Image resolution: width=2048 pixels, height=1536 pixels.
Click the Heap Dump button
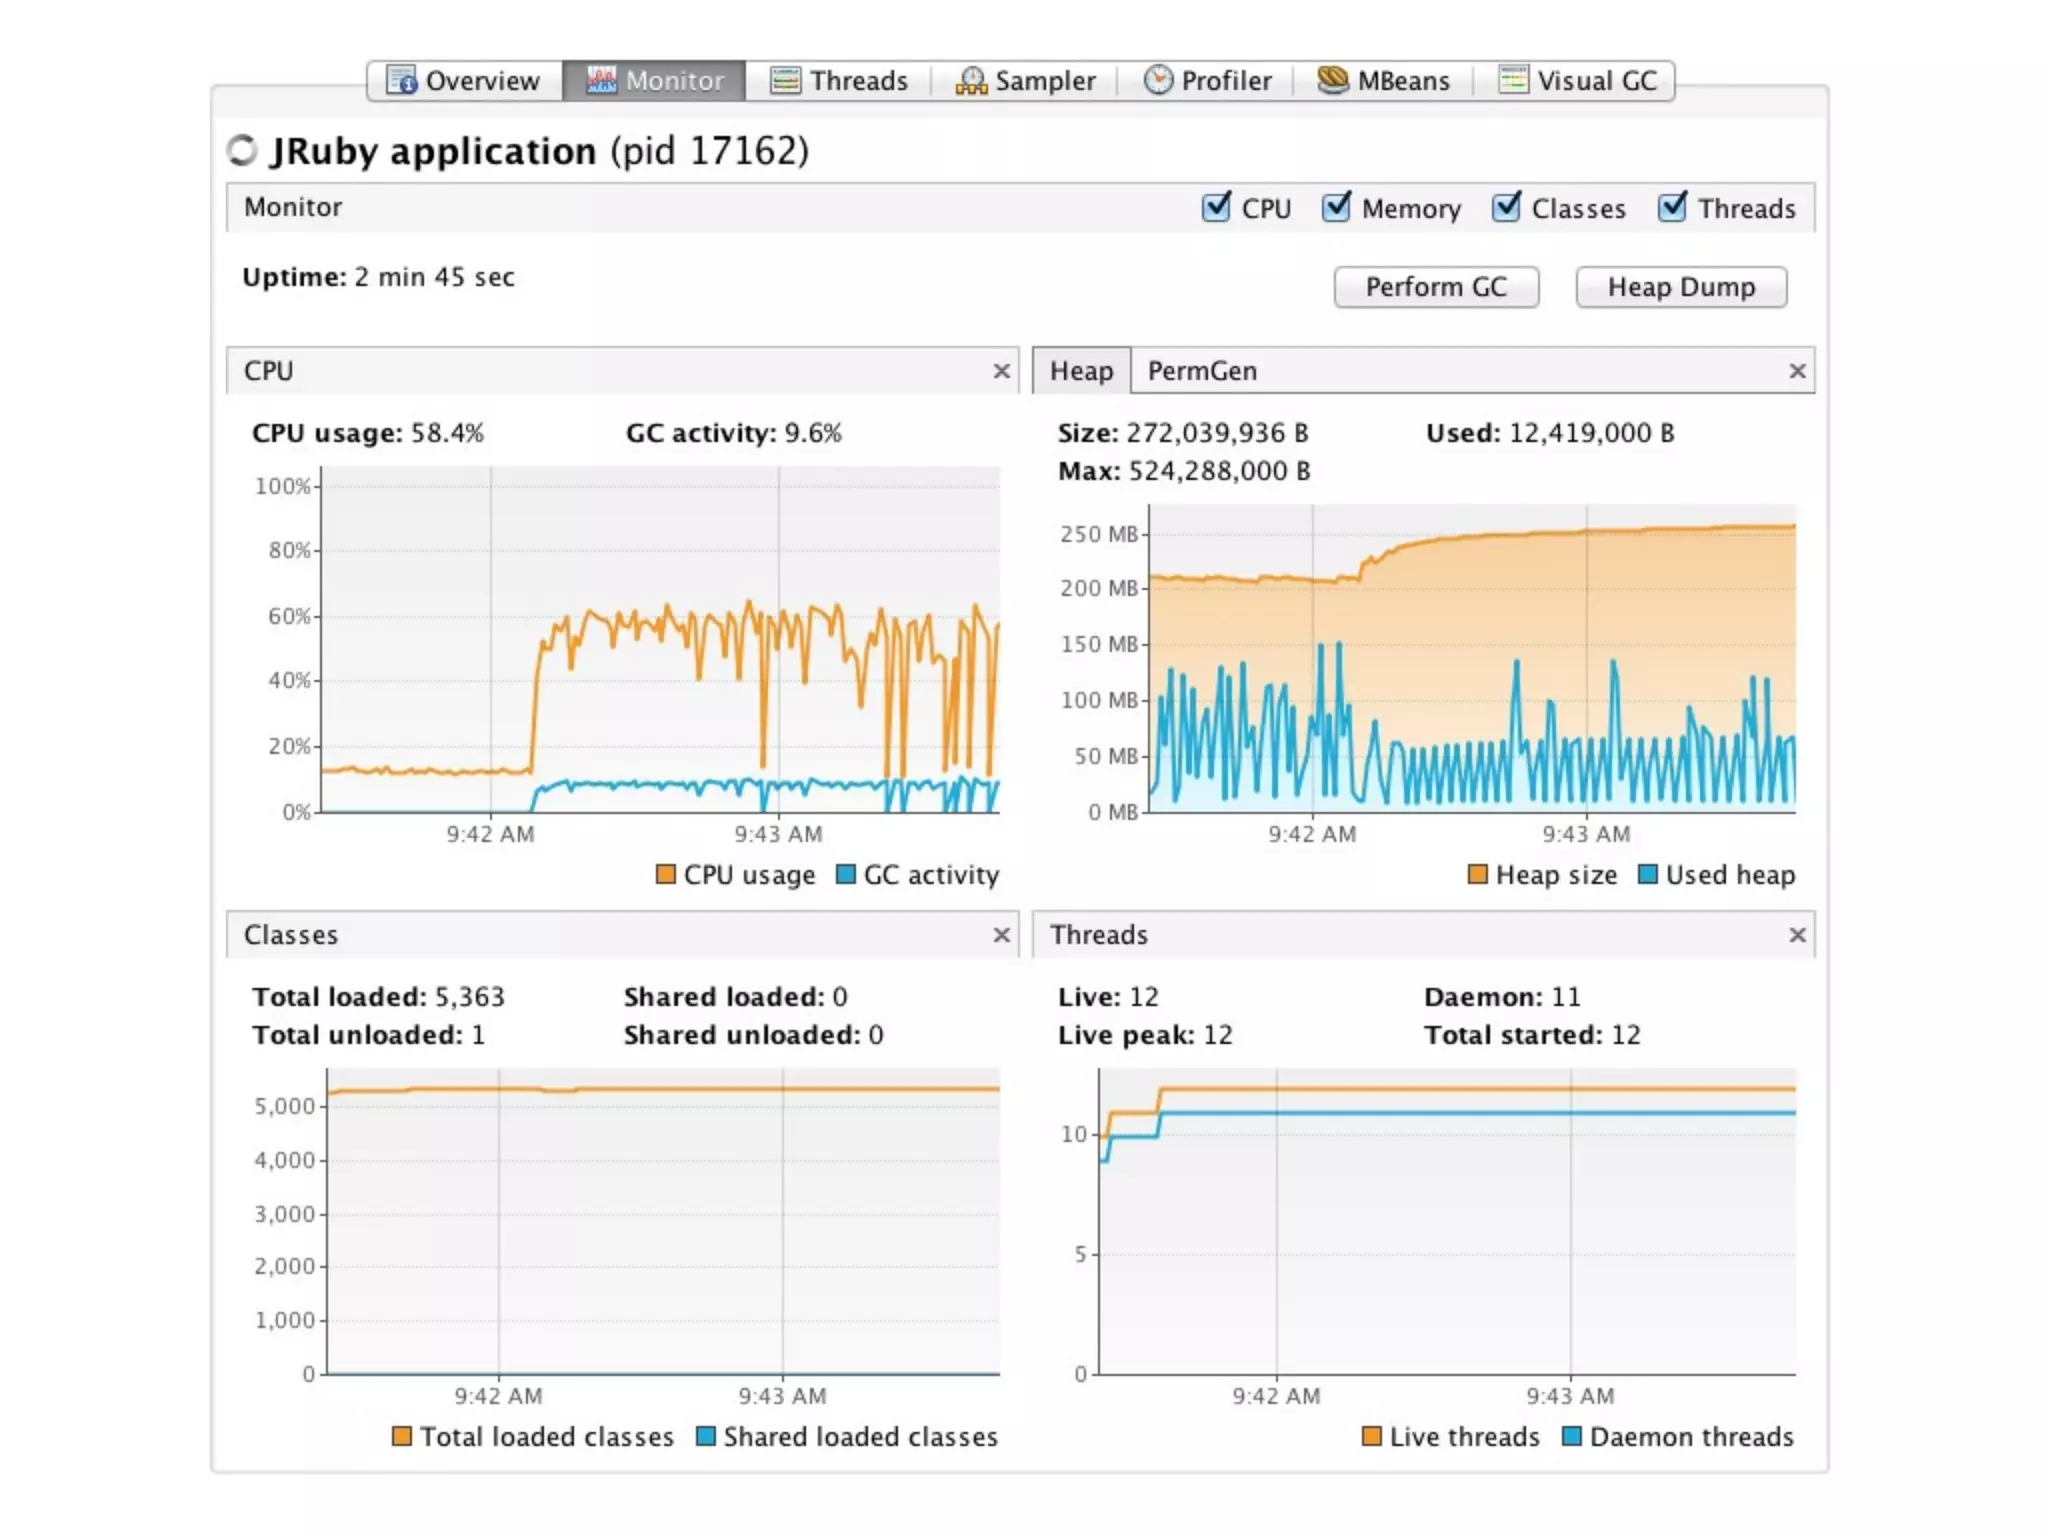click(x=1681, y=288)
